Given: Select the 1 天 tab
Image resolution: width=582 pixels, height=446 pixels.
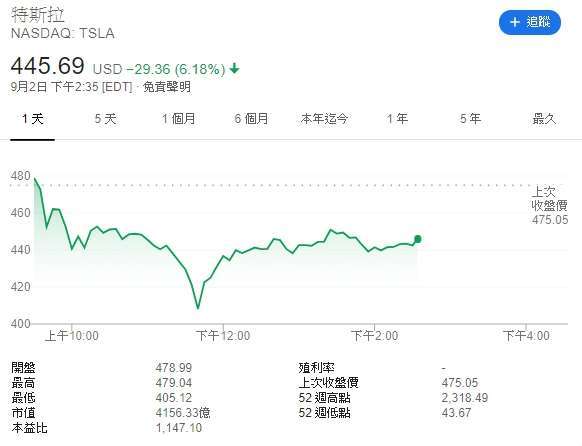Looking at the screenshot, I should [33, 119].
